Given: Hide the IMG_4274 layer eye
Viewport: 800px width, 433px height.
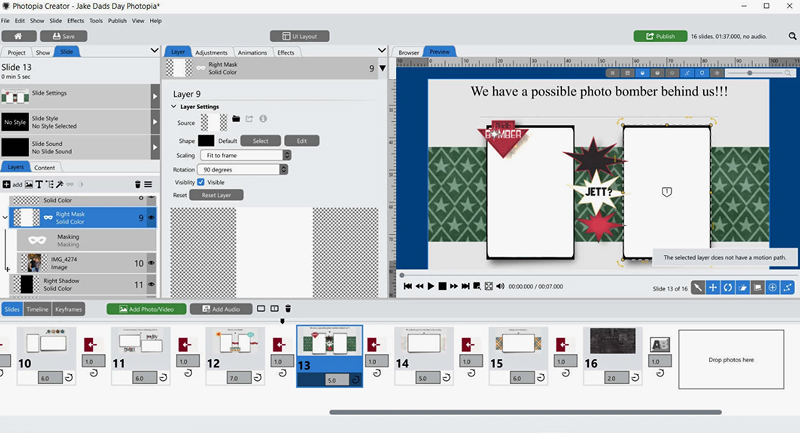Looking at the screenshot, I should pos(151,263).
